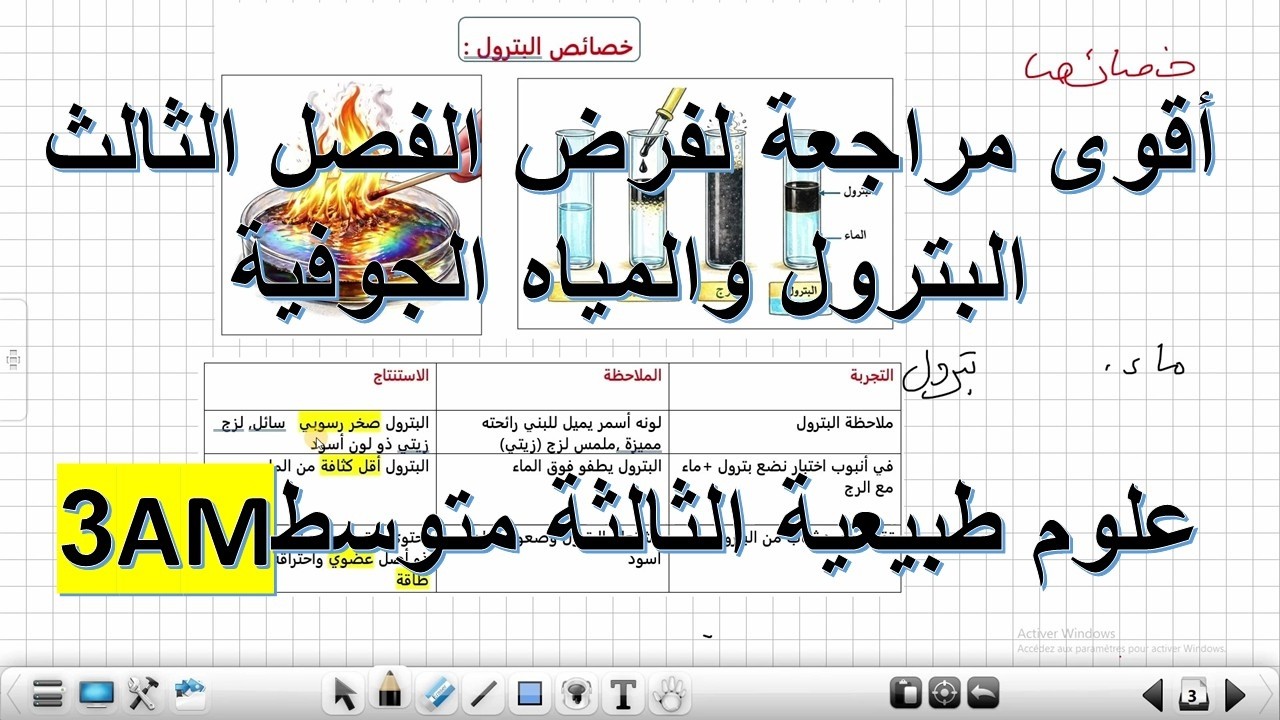The image size is (1280, 720).
Task: Collapse toolbar using left edge arrow
Action: (x=10, y=692)
